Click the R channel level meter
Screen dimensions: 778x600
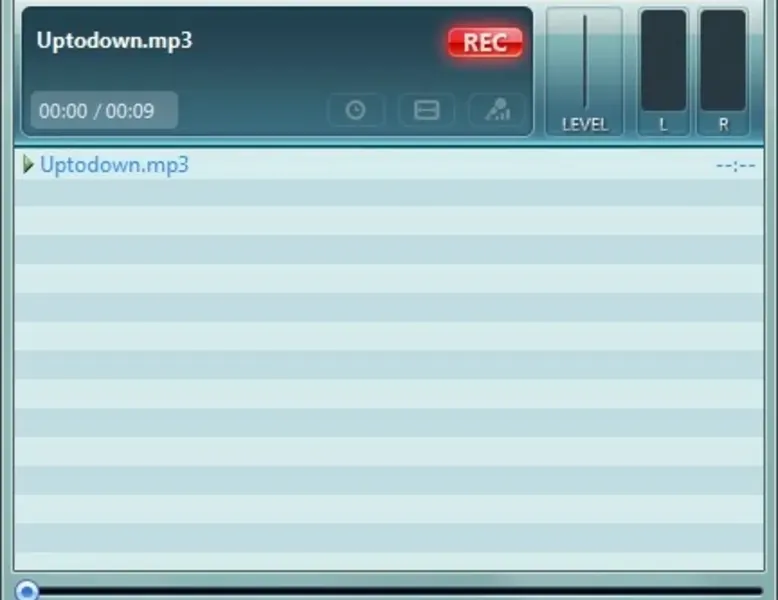click(x=723, y=60)
